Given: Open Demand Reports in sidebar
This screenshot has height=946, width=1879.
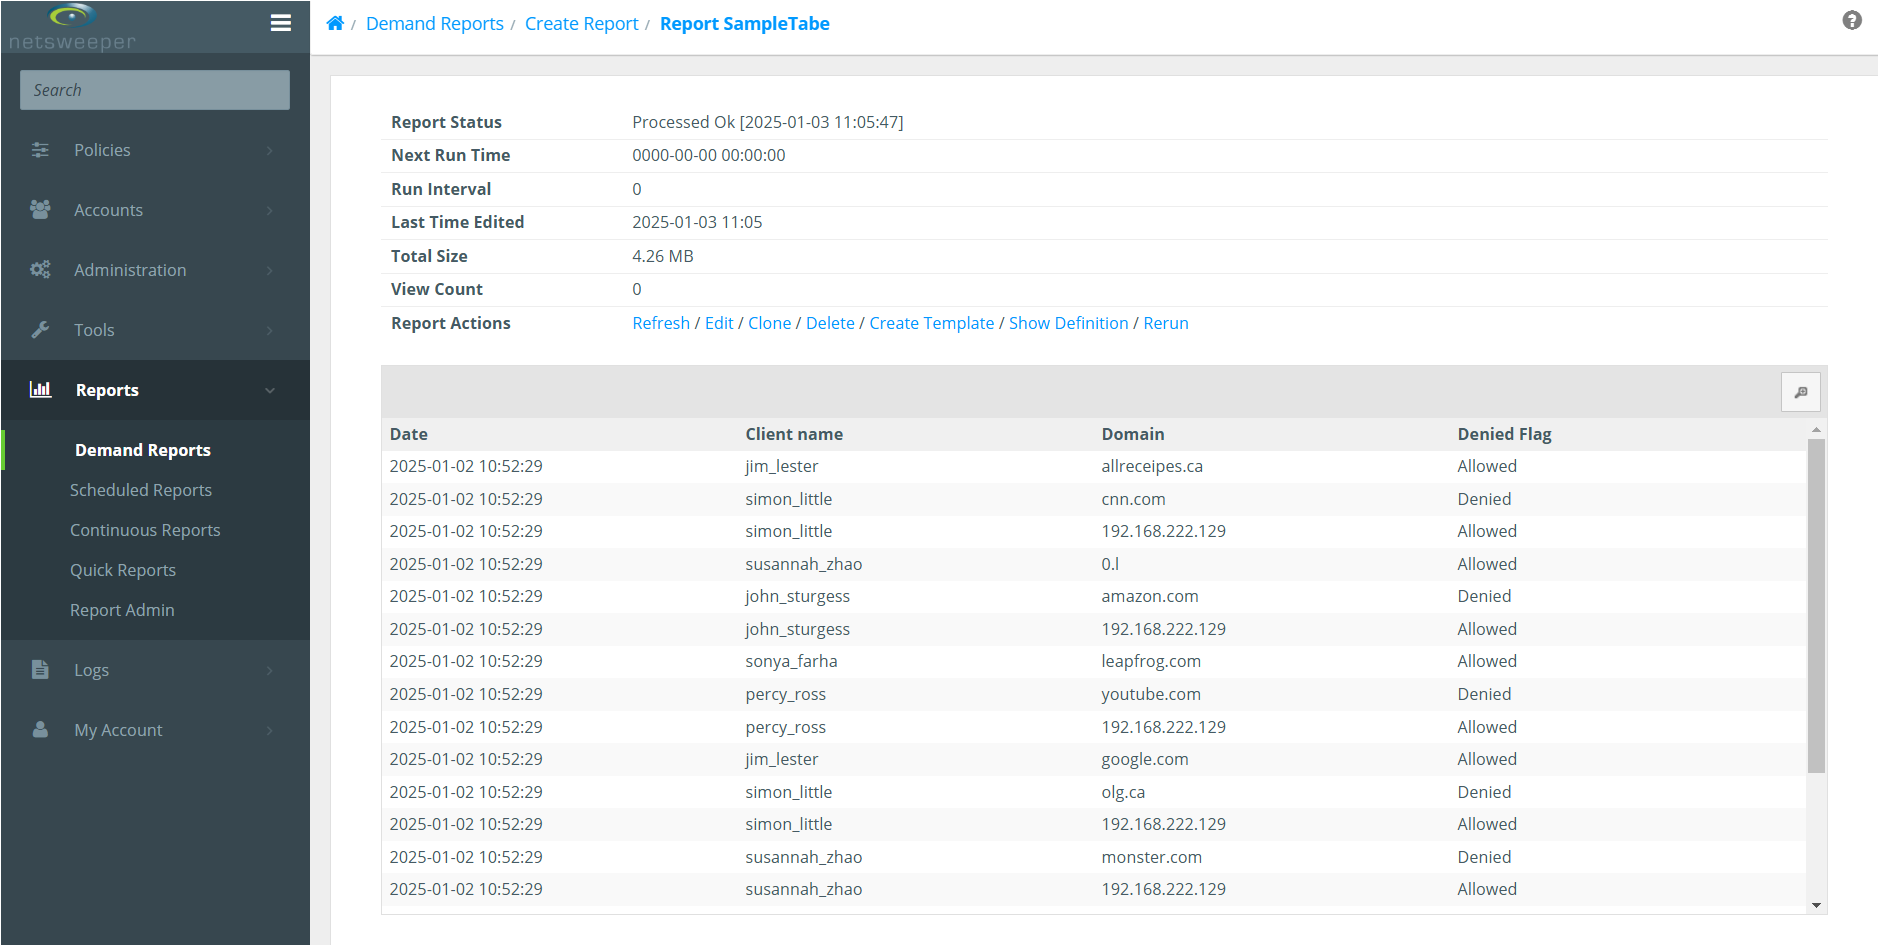Looking at the screenshot, I should coord(143,450).
